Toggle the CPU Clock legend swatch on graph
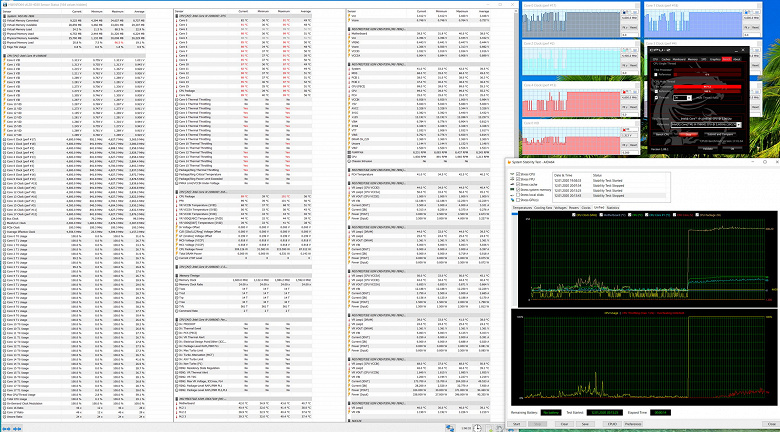This screenshot has width=780, height=432. [x=573, y=215]
